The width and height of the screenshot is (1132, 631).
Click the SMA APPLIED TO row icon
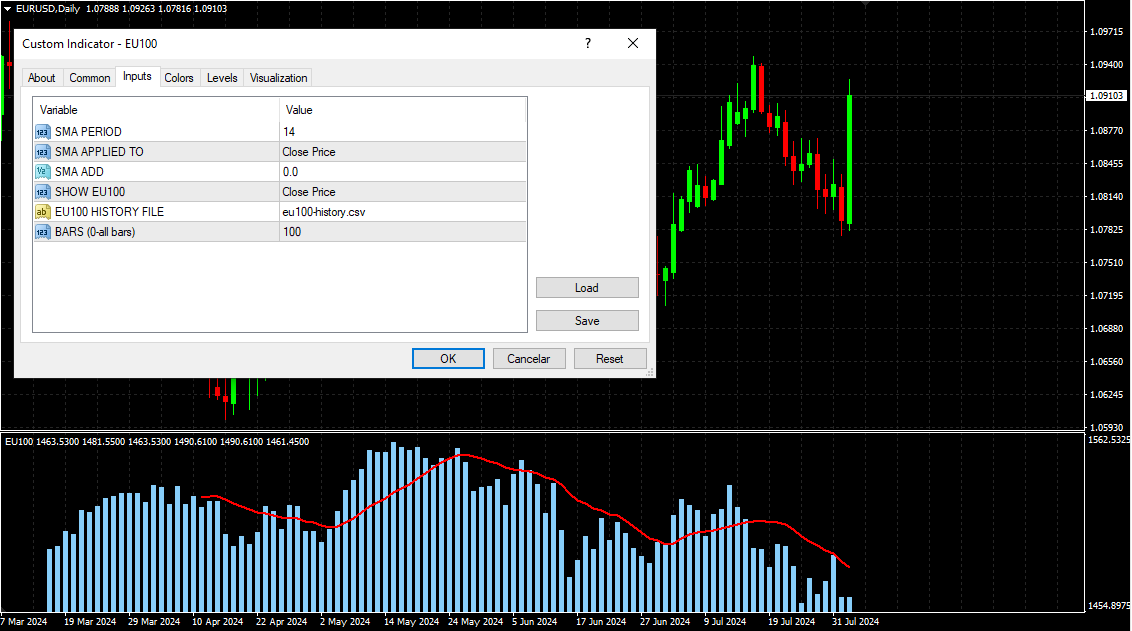pos(43,152)
